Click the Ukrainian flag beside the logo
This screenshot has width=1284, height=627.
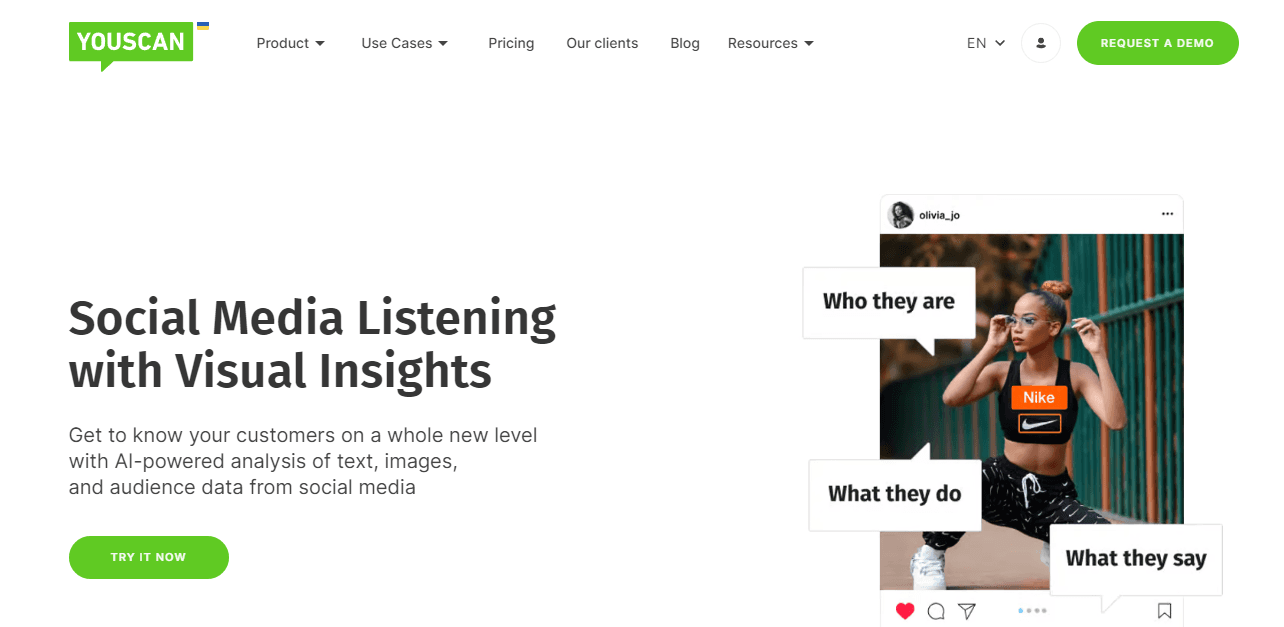pyautogui.click(x=203, y=26)
